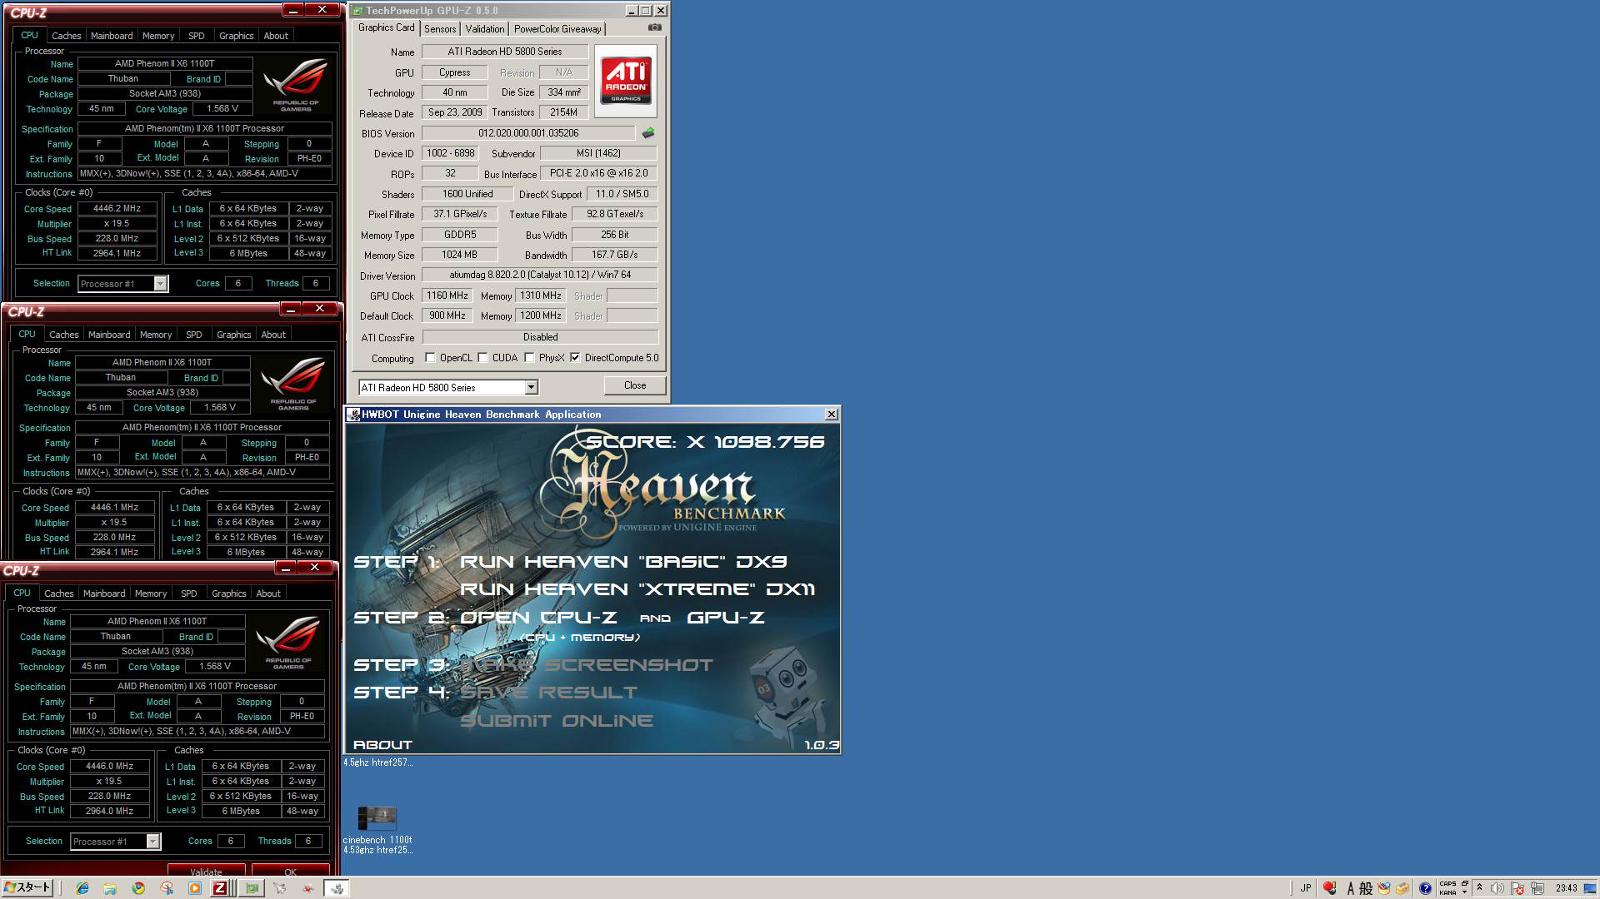Click Run Heaven "Xtreme" DX11

[637, 589]
